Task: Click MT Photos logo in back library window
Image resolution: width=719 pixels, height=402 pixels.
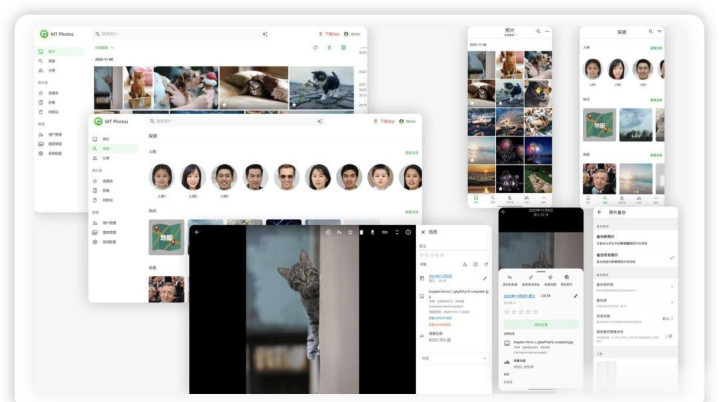Action: click(x=44, y=34)
